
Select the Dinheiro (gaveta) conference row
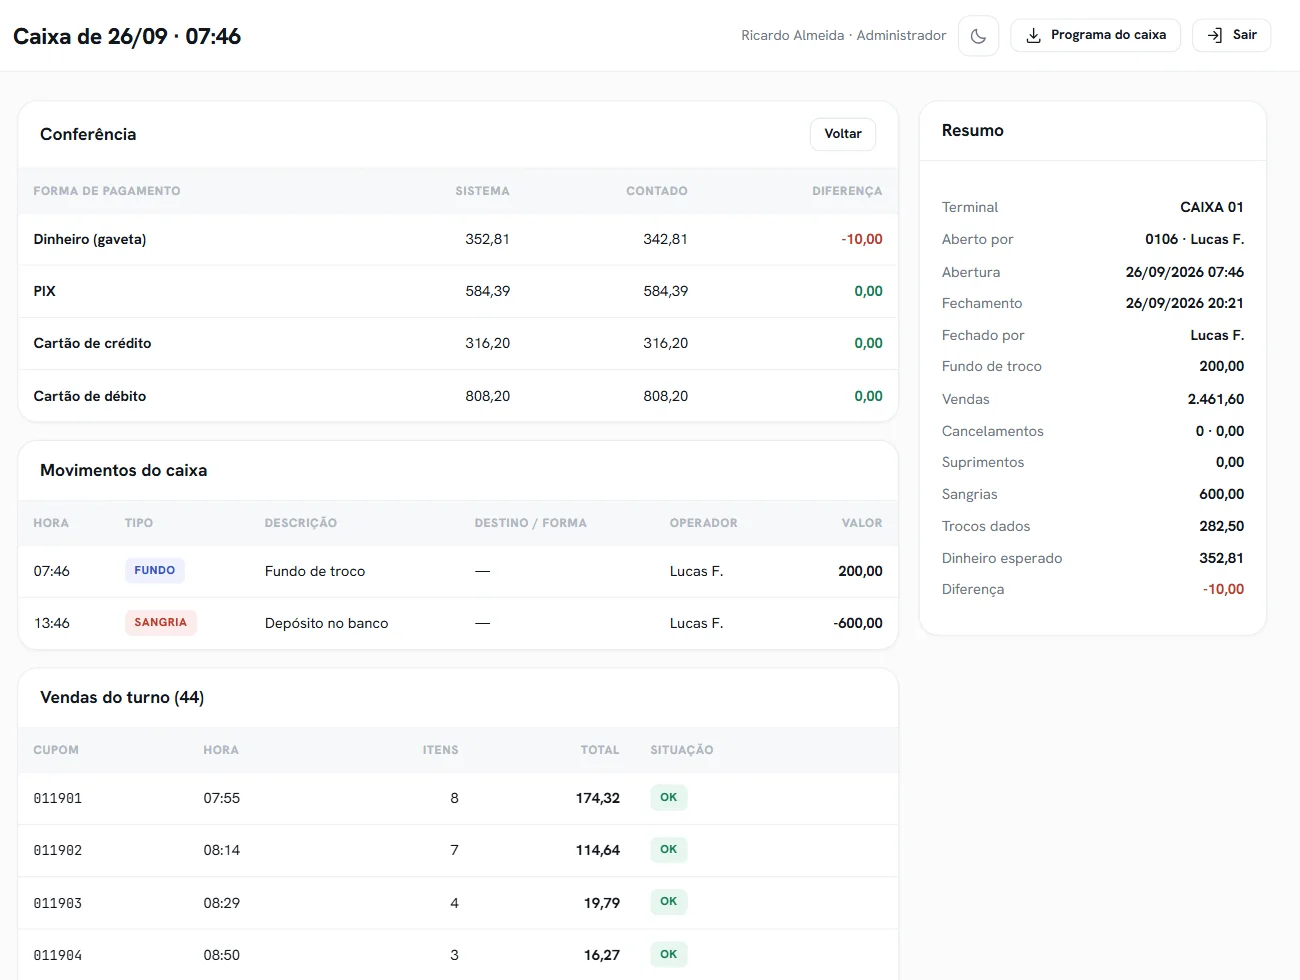click(458, 239)
